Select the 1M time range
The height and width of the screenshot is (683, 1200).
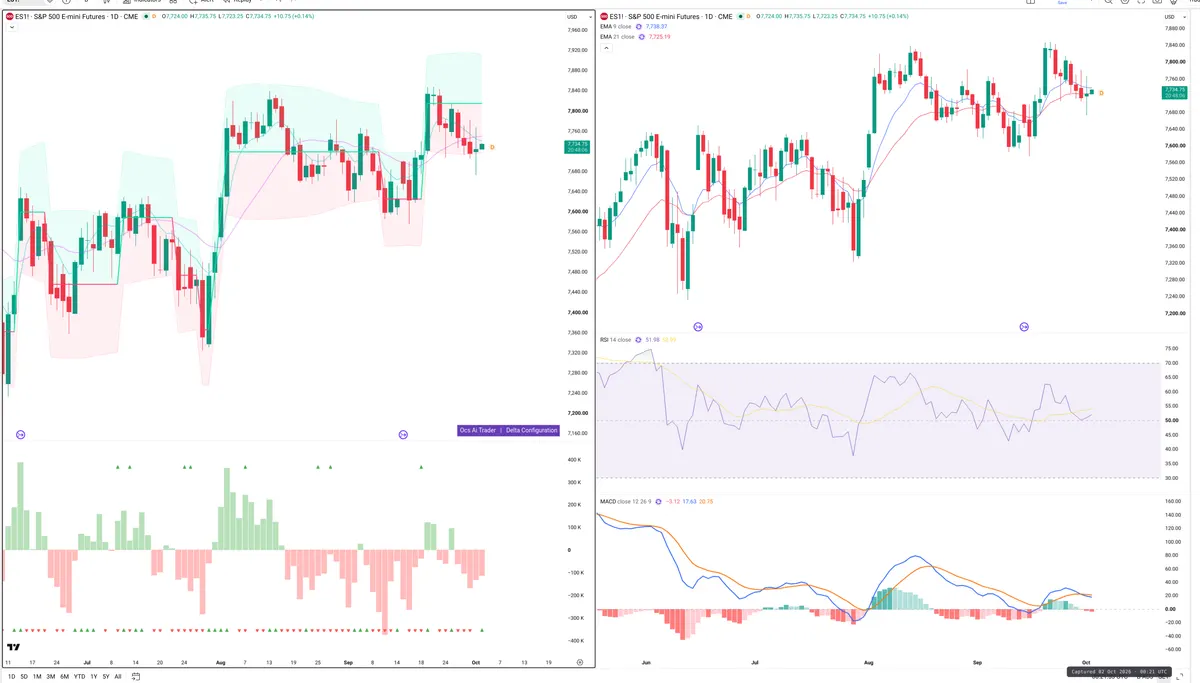pos(37,677)
